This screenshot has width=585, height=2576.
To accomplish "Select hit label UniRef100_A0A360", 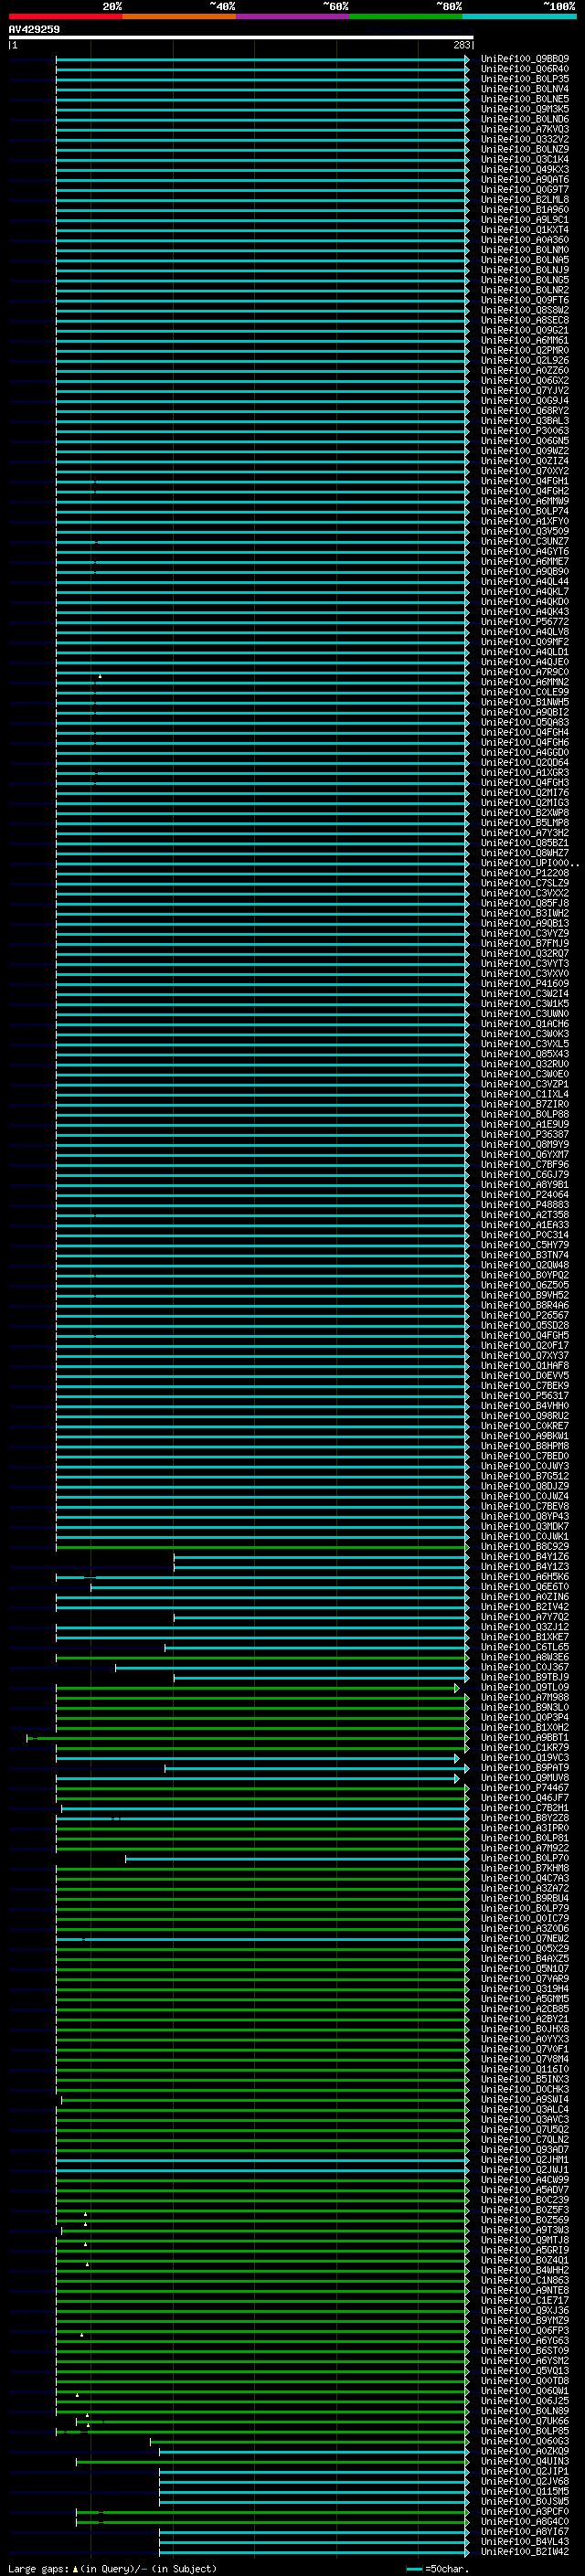I will click(524, 240).
